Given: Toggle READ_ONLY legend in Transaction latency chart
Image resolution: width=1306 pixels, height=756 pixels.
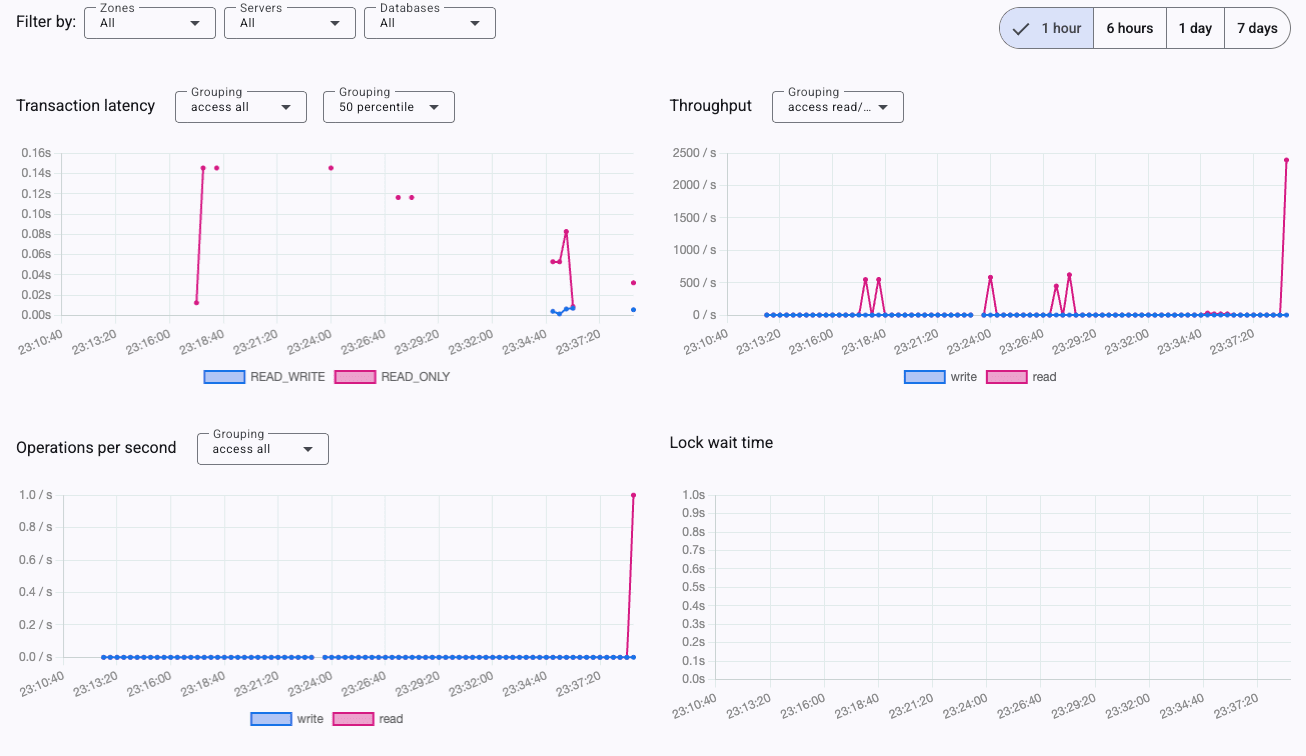Looking at the screenshot, I should [x=392, y=377].
